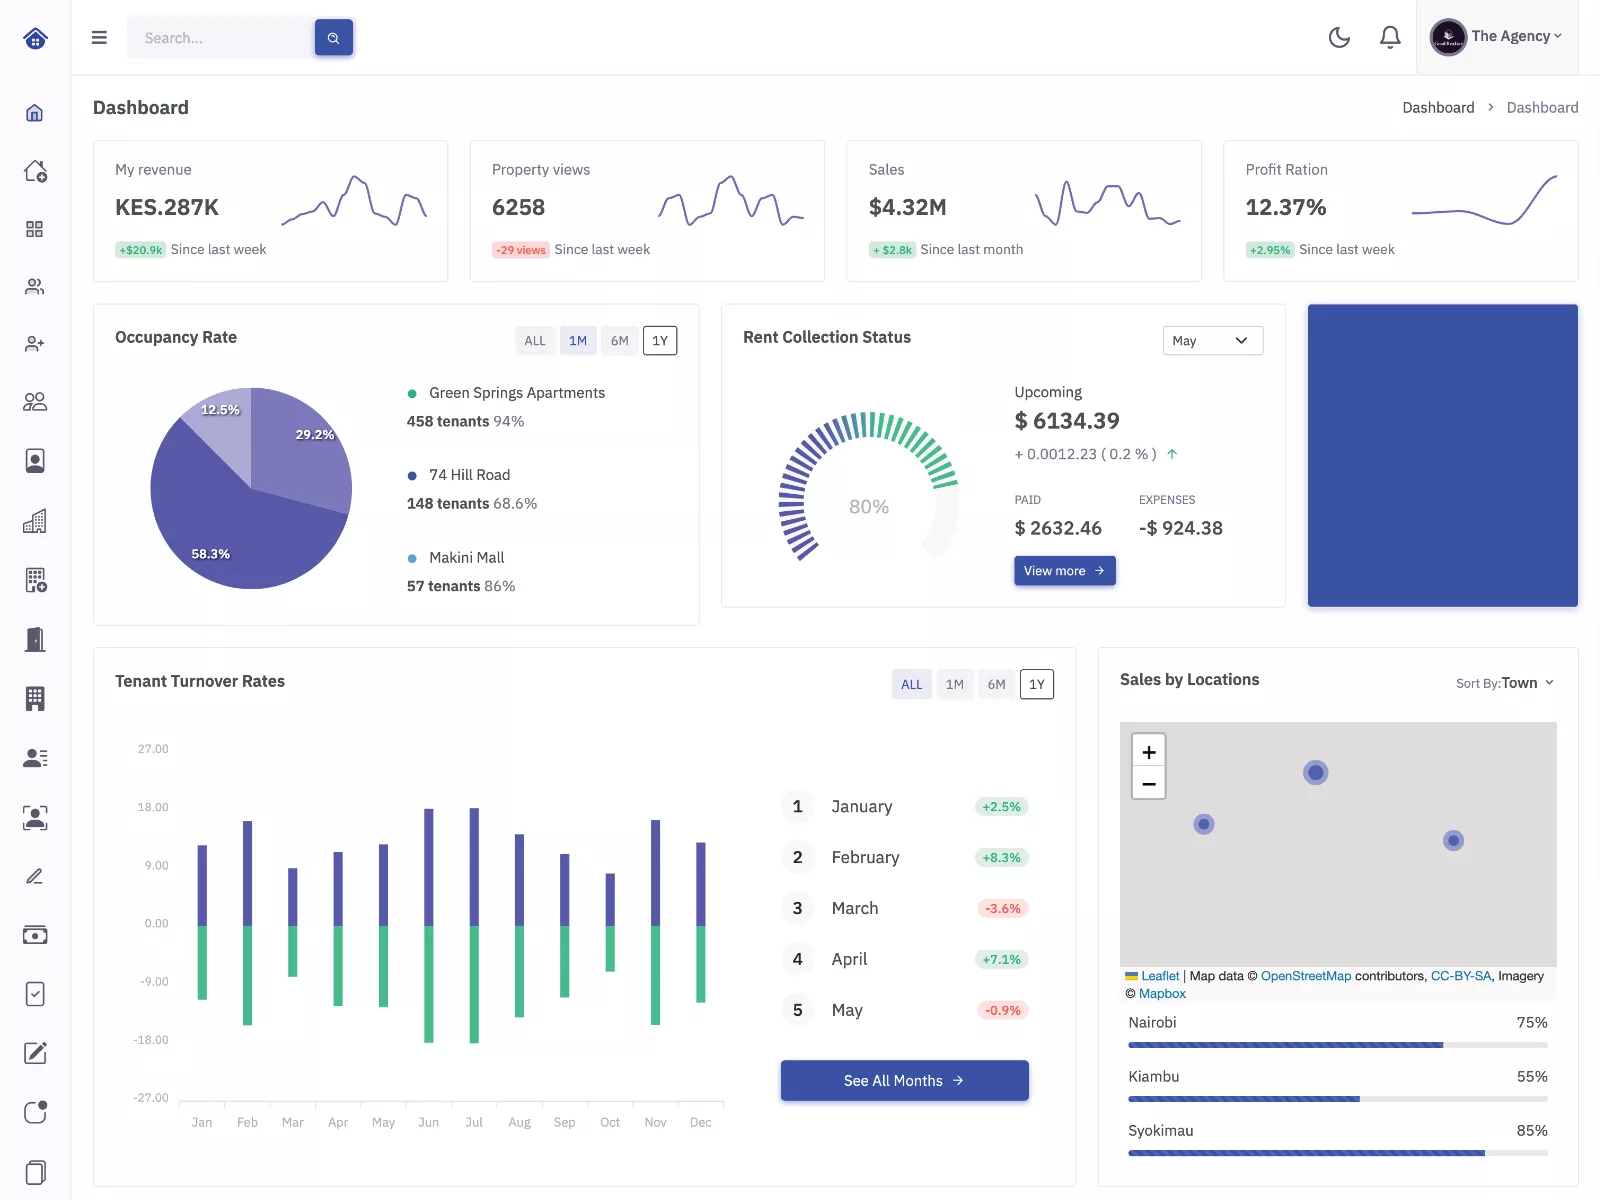Screen dimensions: 1600x1200
Task: Click the March turnover row
Action: point(905,909)
